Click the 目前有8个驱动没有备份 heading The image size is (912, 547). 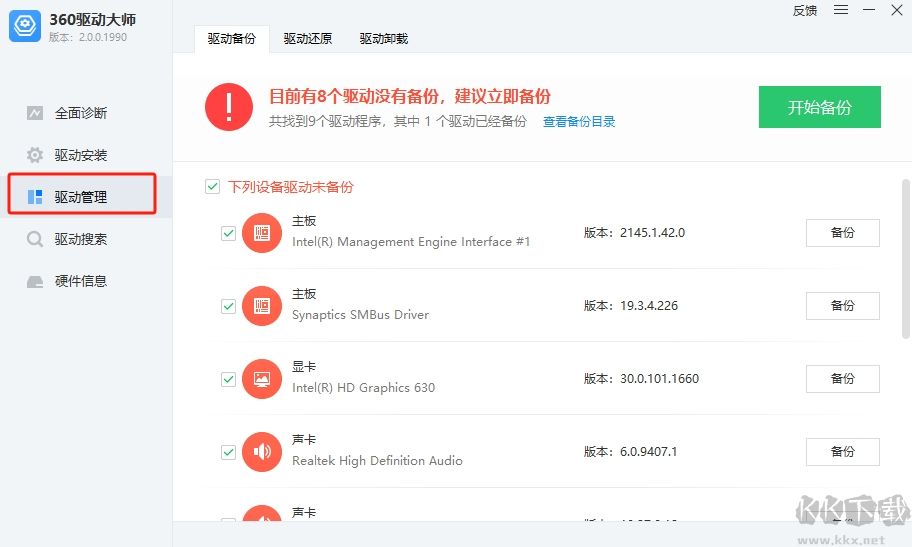point(409,96)
